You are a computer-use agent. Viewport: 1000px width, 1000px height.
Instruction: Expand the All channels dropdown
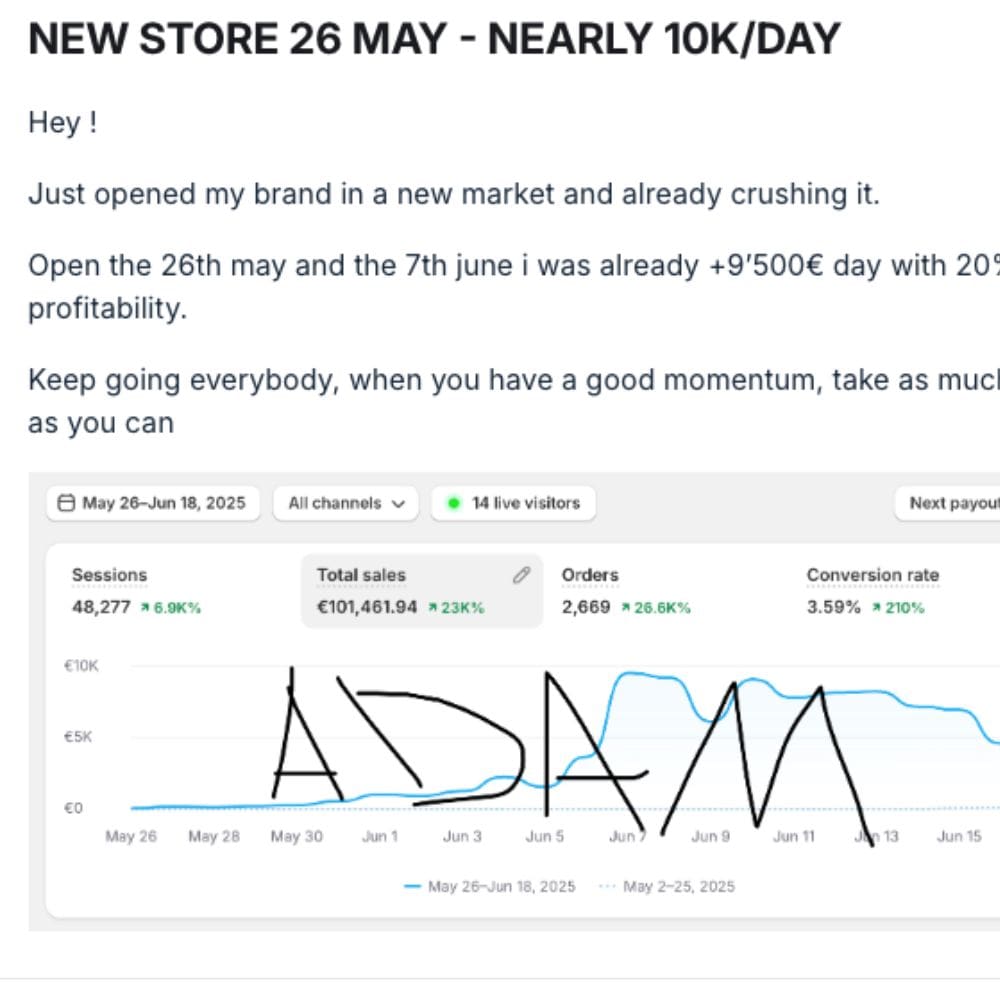point(345,503)
